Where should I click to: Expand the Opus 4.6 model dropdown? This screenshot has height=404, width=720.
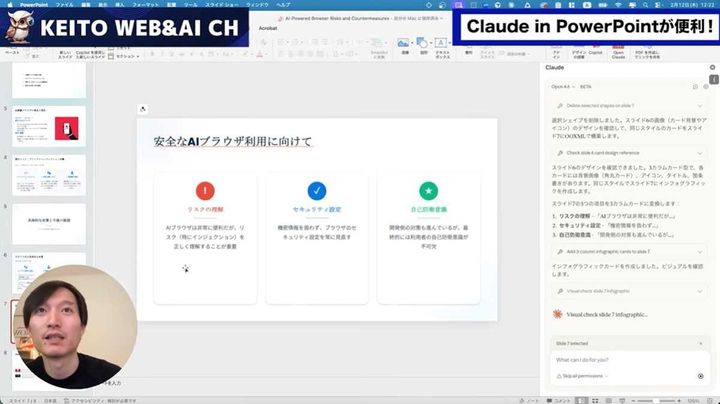click(563, 87)
